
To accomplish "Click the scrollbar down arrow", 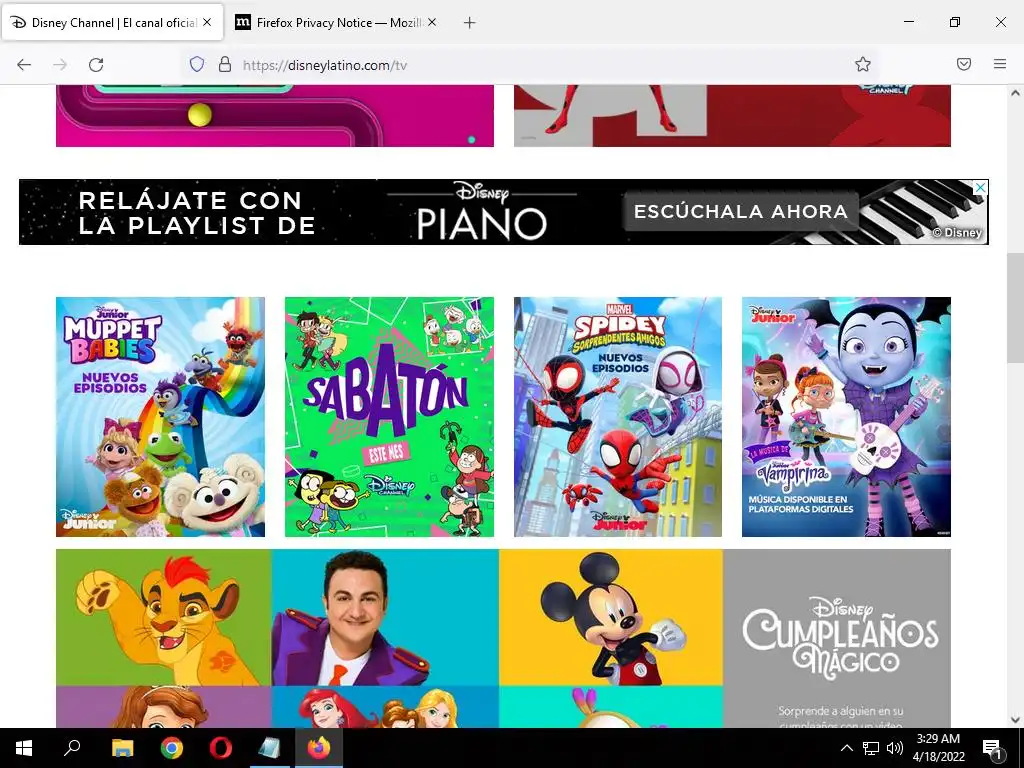I will [x=1015, y=720].
